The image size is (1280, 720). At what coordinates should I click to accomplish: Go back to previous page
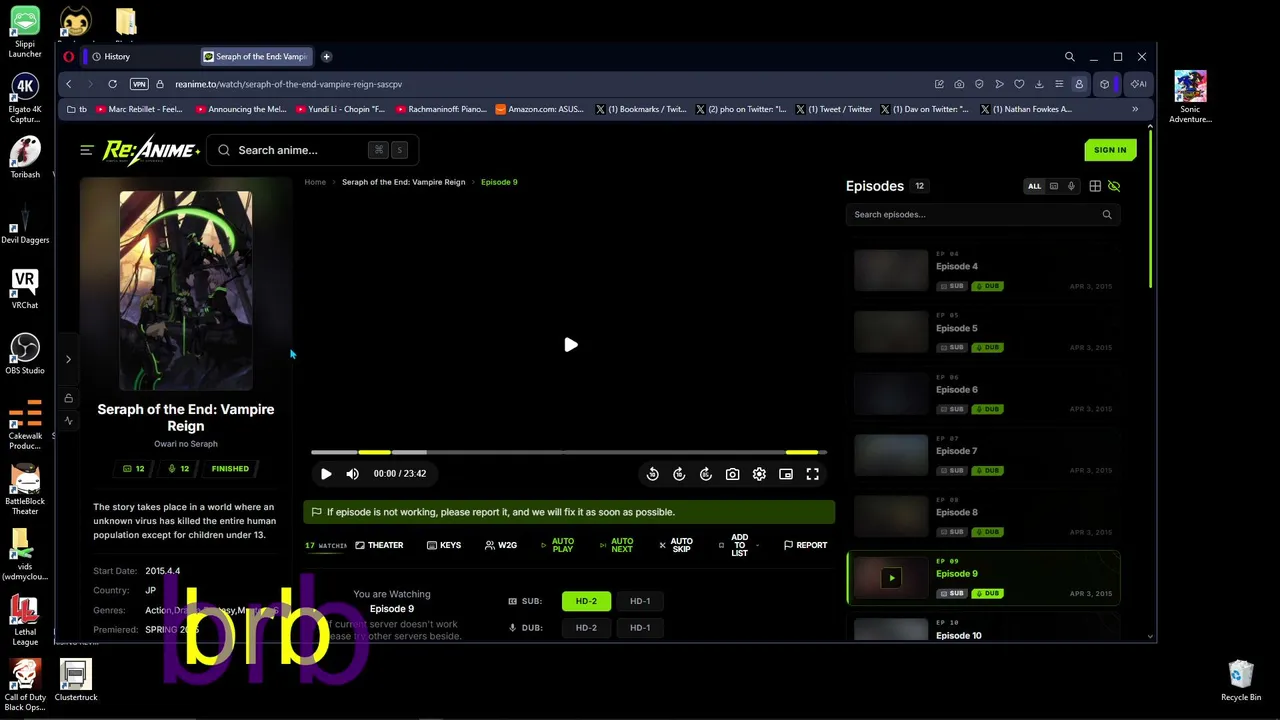click(x=68, y=84)
